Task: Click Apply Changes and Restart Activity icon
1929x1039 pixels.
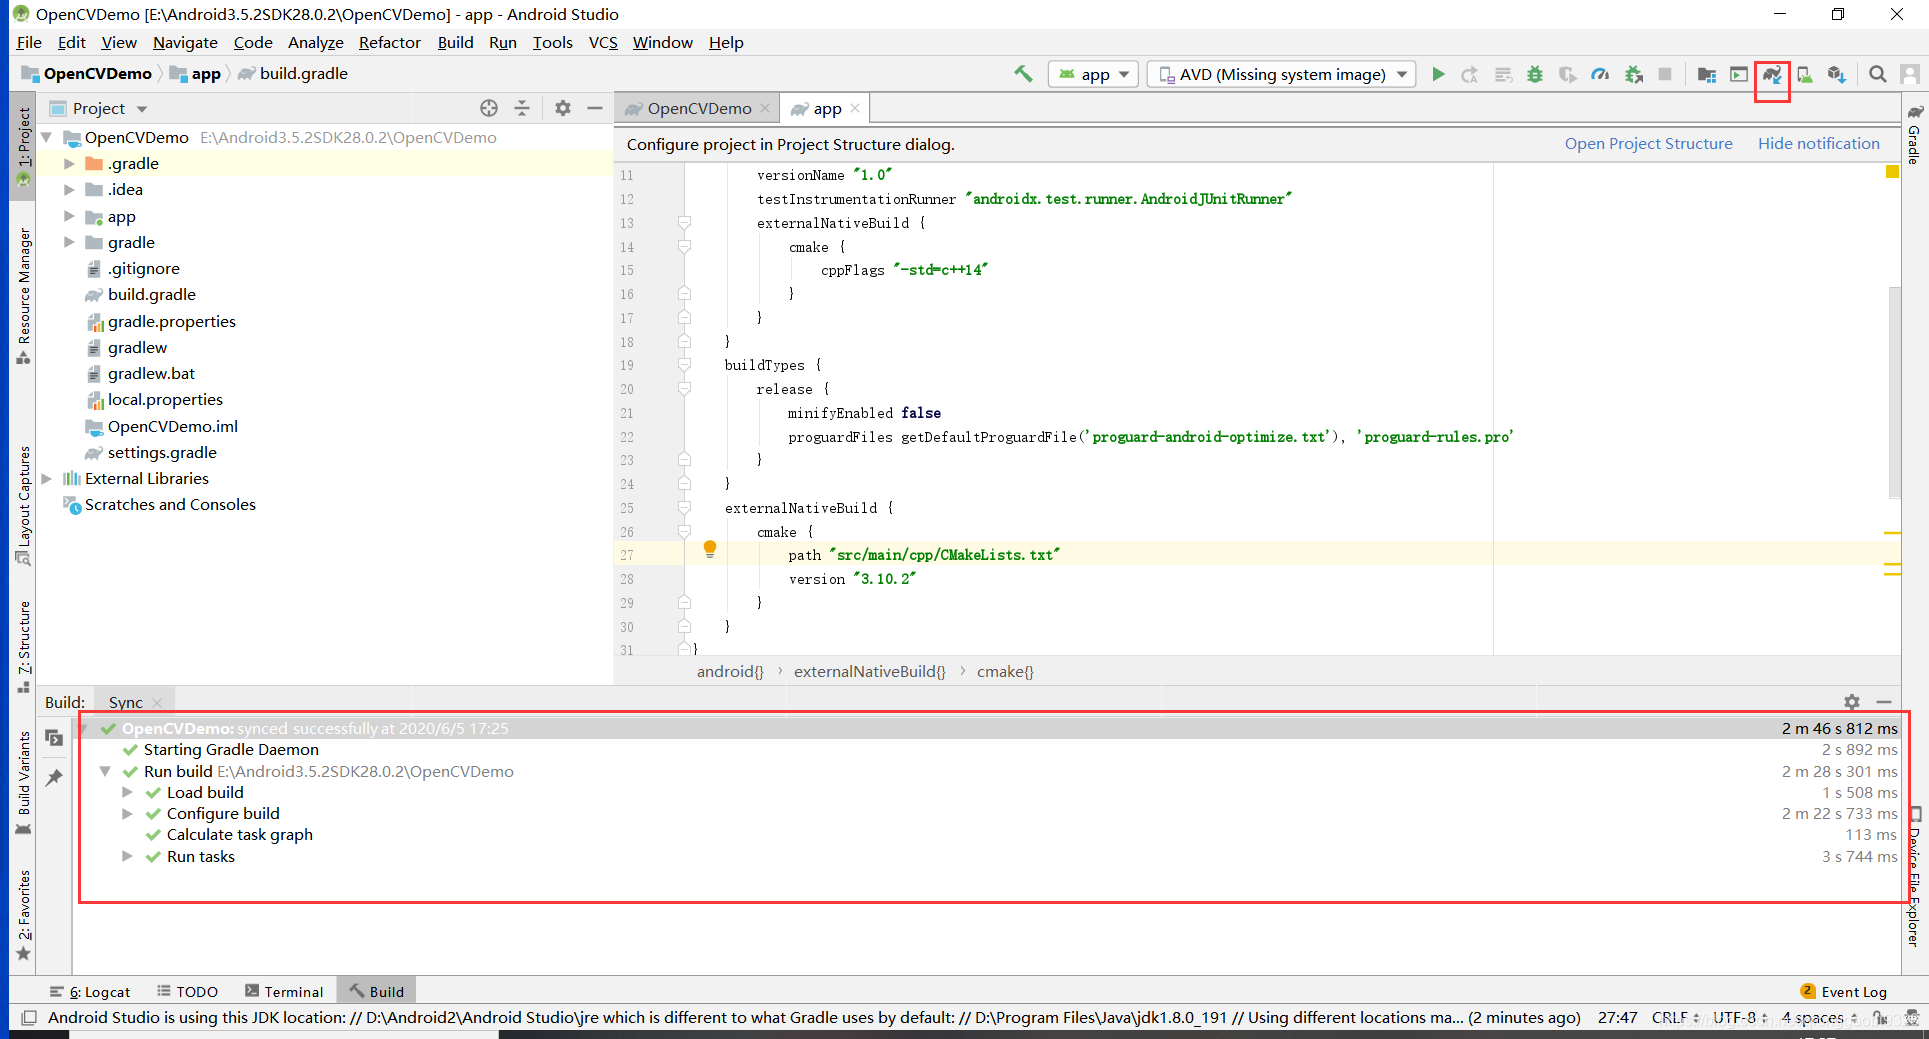Action: click(x=1470, y=74)
